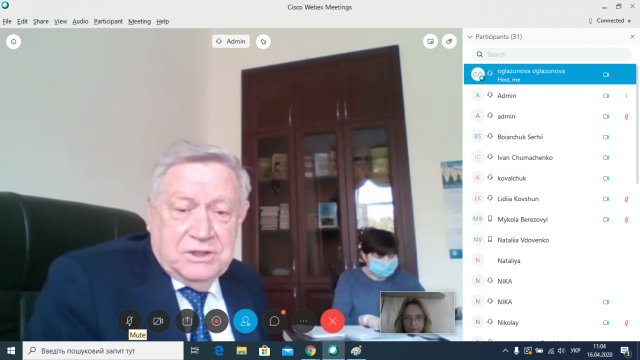Click muted mic icon for Nikolay
The width and height of the screenshot is (640, 360).
click(627, 323)
